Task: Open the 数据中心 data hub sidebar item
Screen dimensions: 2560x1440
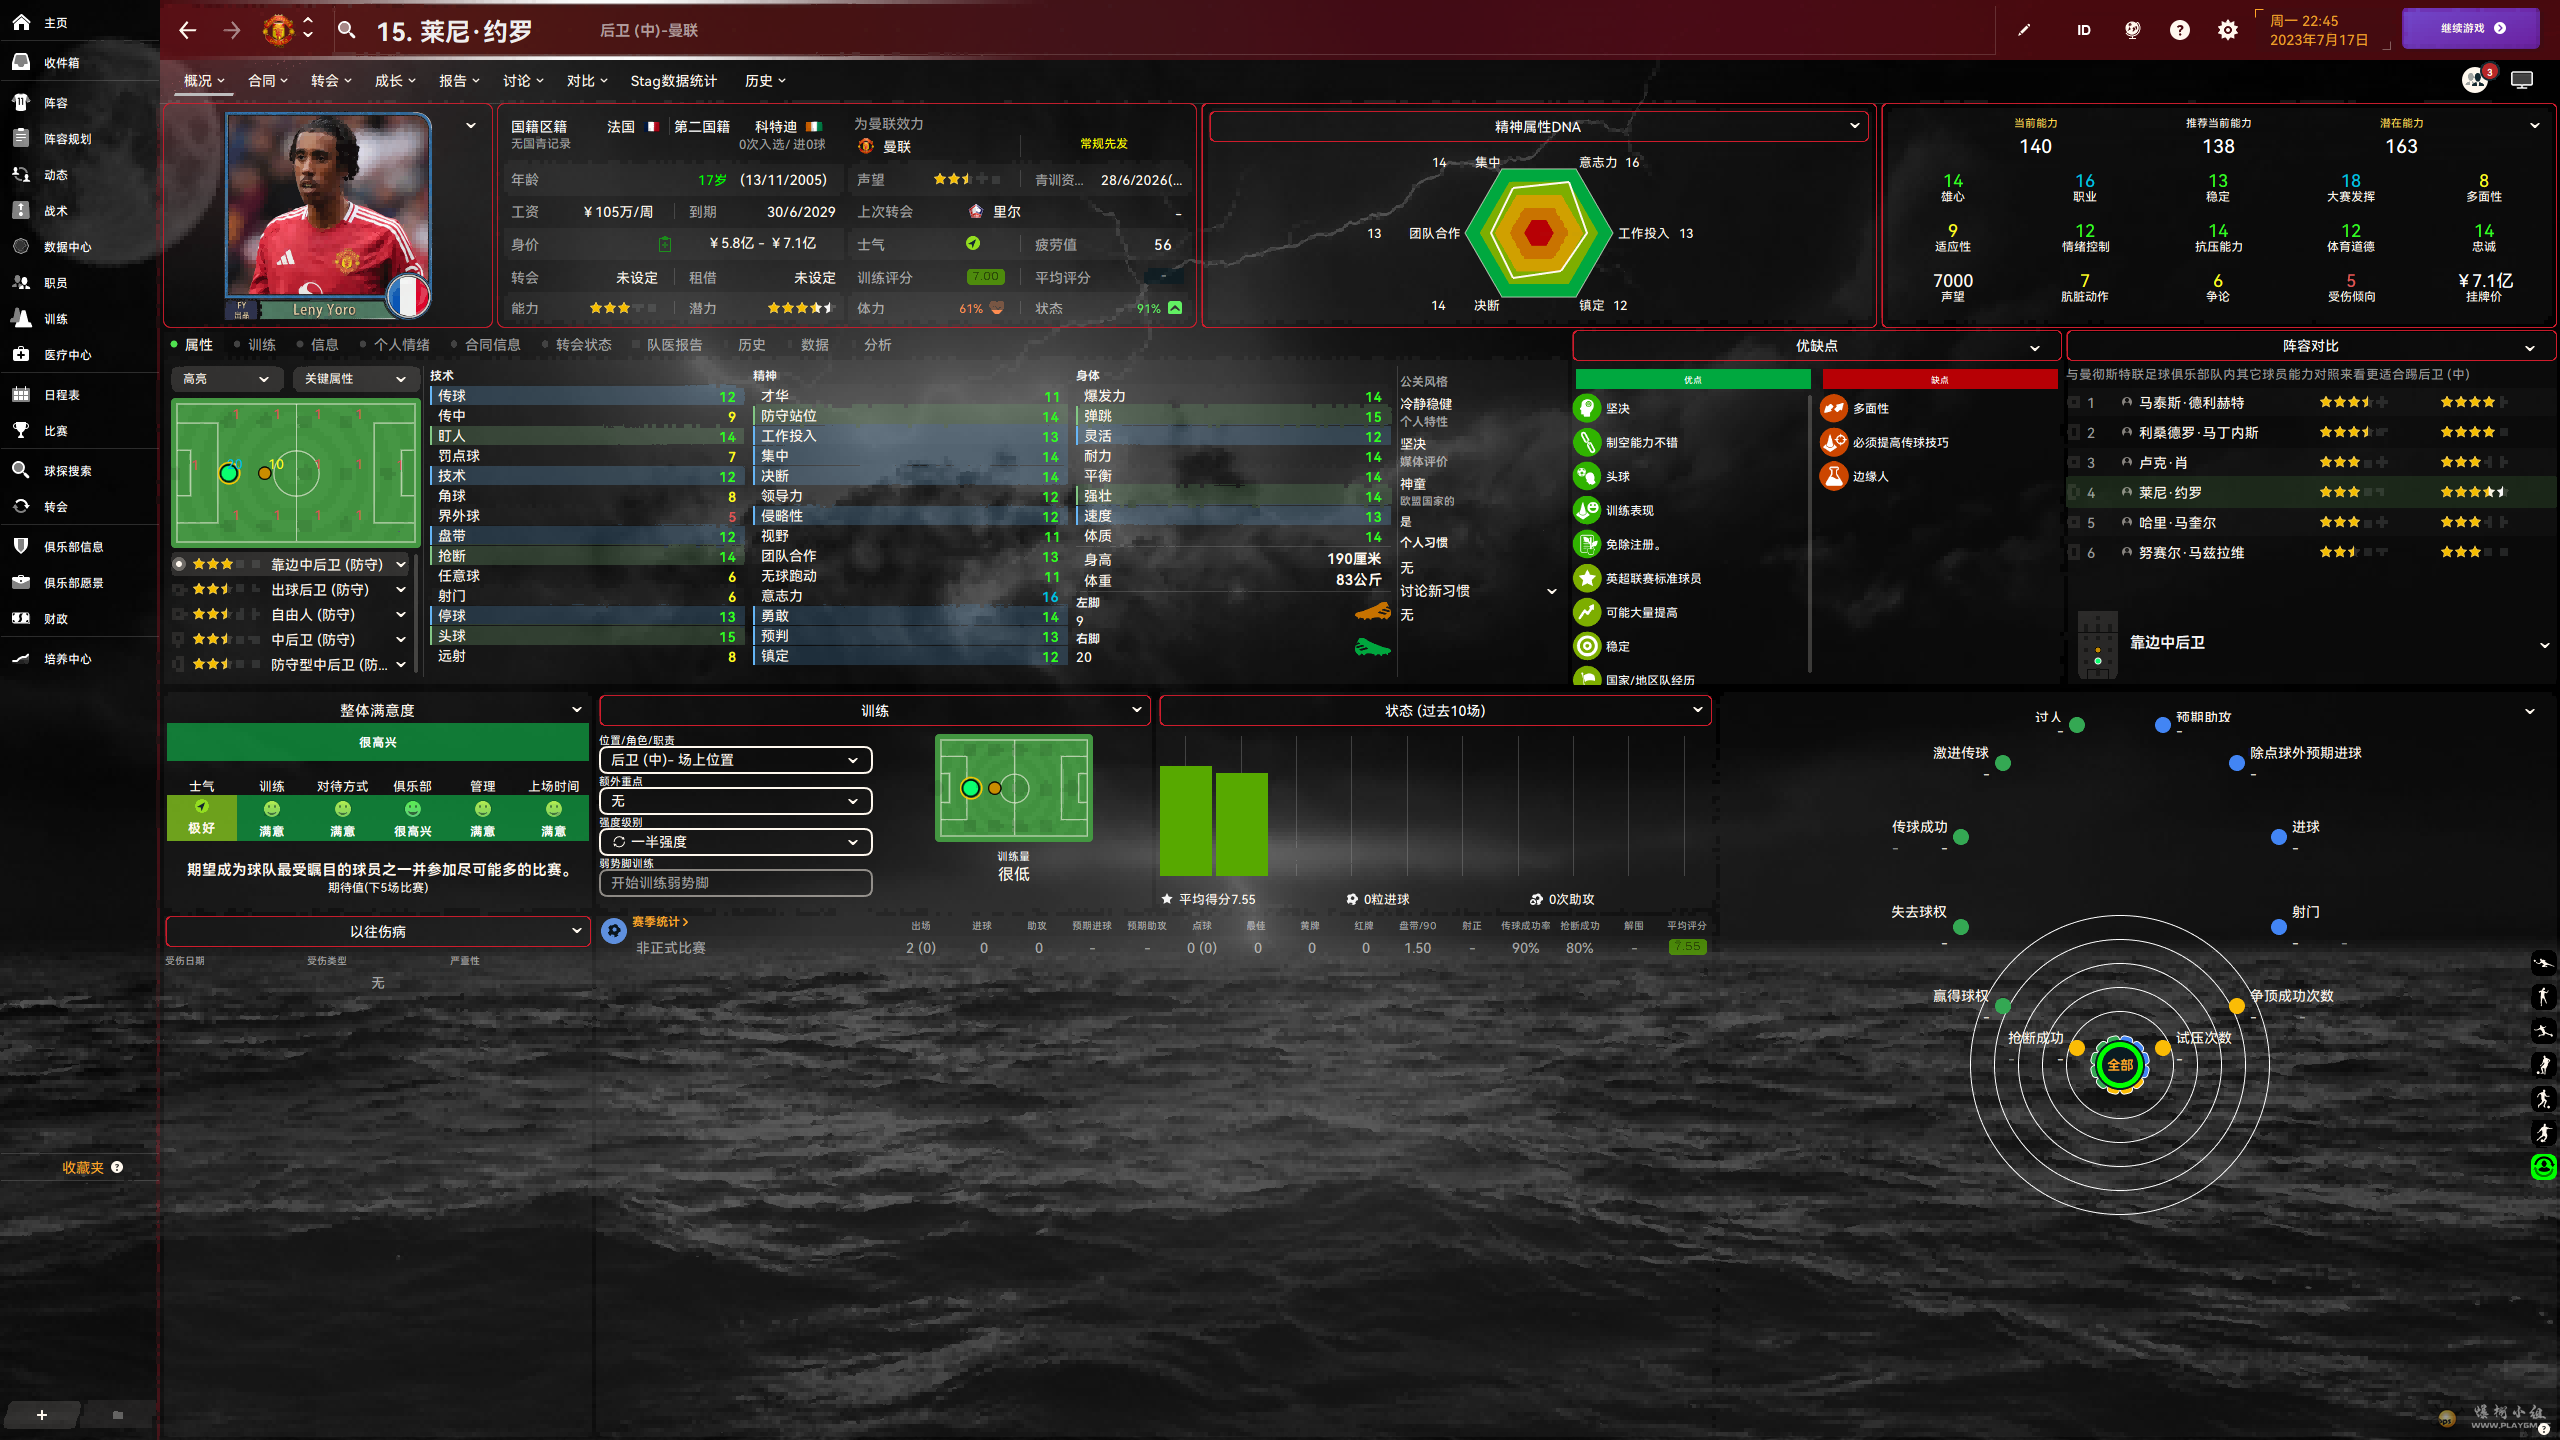Action: tap(52, 246)
